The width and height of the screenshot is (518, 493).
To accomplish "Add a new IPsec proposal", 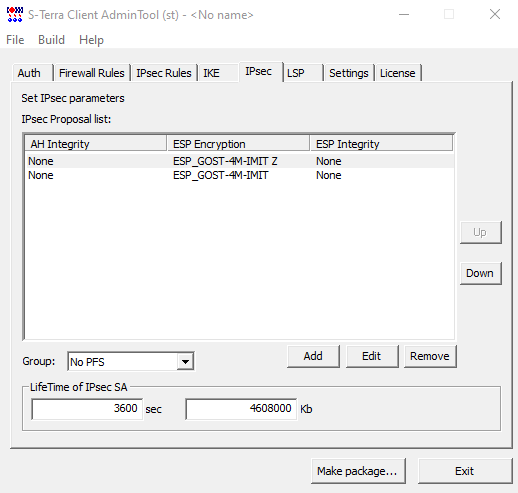I will (x=313, y=356).
